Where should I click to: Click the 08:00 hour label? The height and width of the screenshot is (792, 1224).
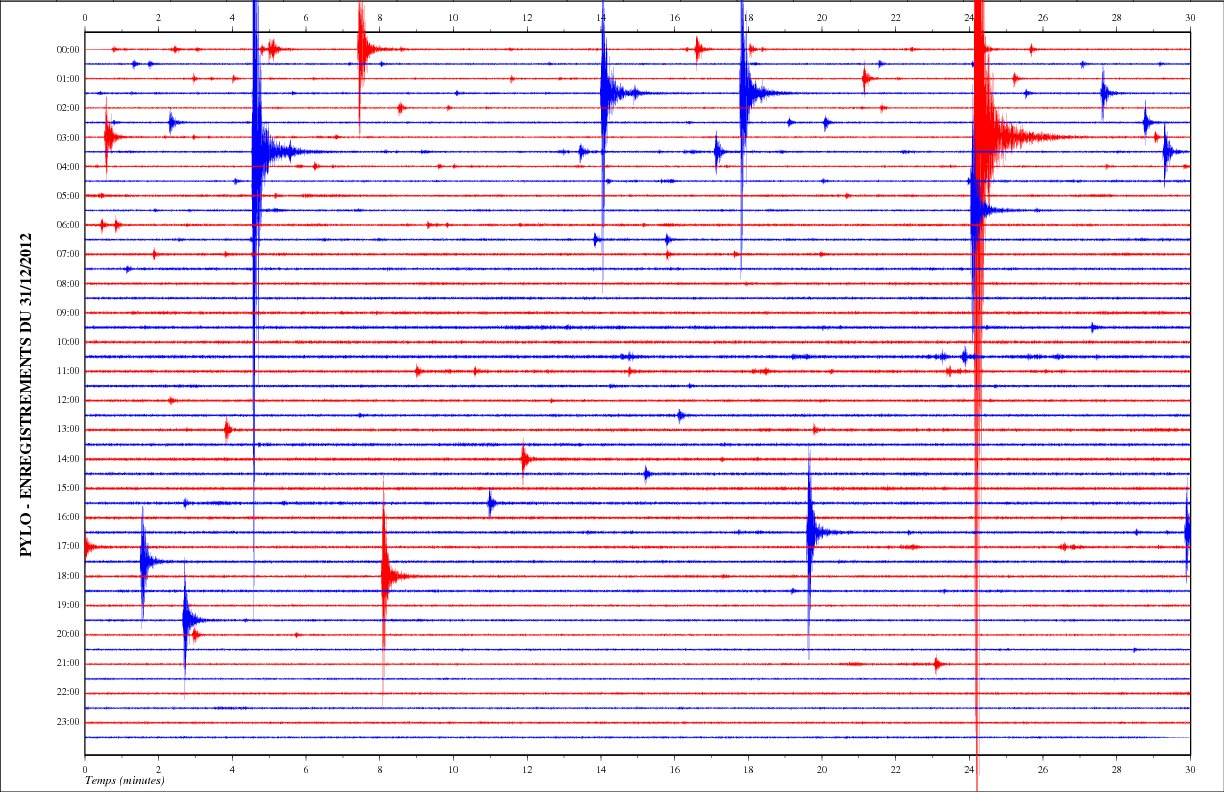68,283
